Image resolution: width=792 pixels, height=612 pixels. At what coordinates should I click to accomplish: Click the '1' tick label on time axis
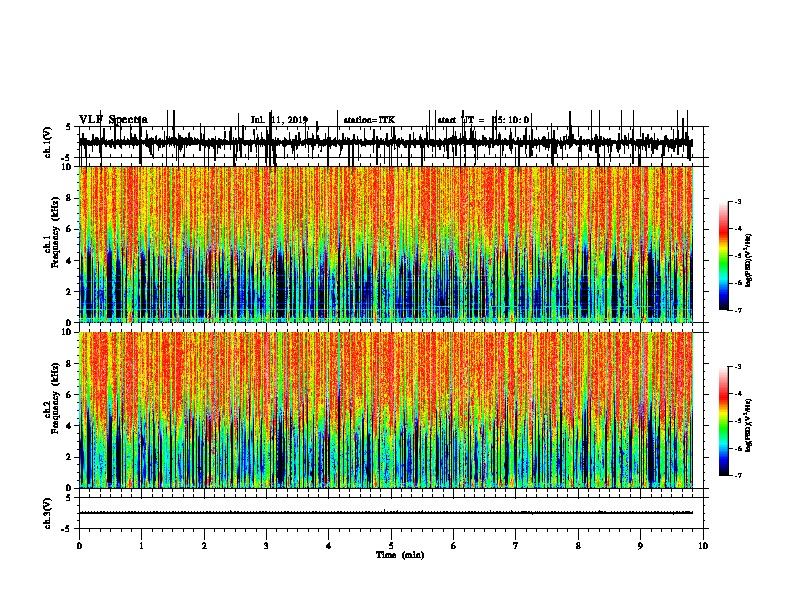click(141, 546)
